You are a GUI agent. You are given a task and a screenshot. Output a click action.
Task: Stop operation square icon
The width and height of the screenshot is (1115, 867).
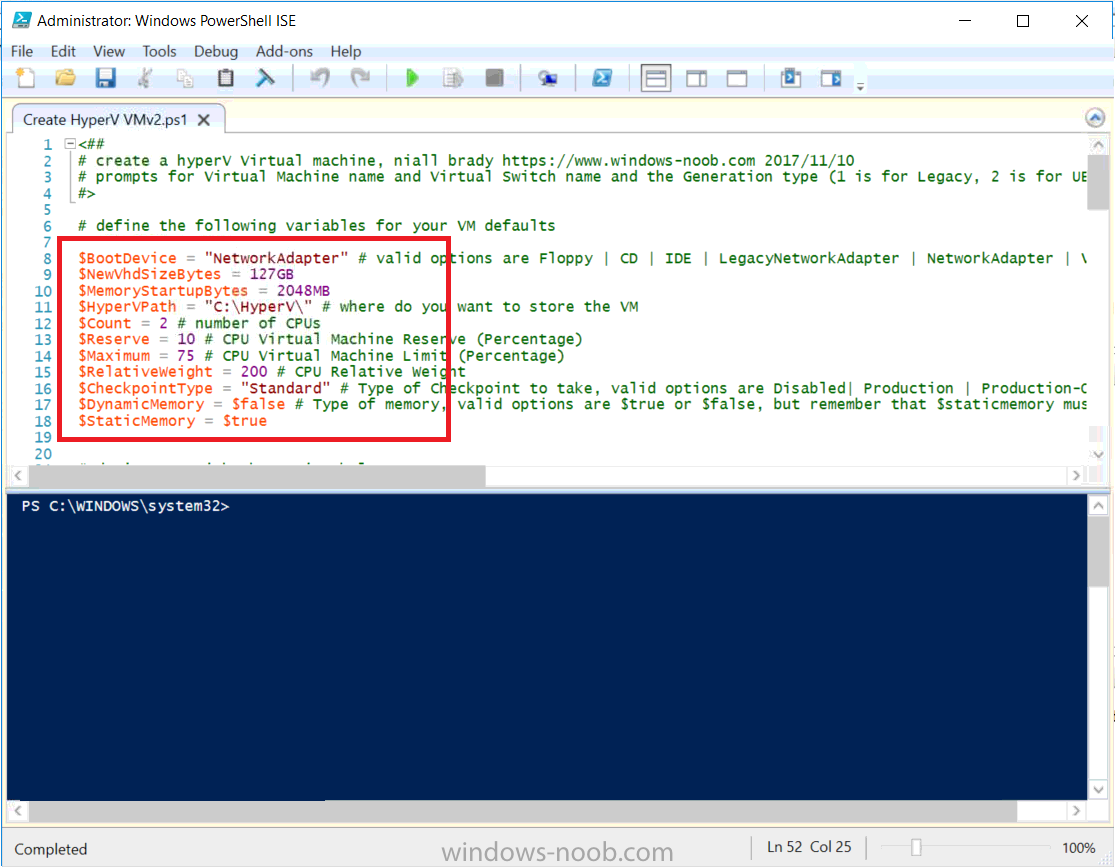494,78
